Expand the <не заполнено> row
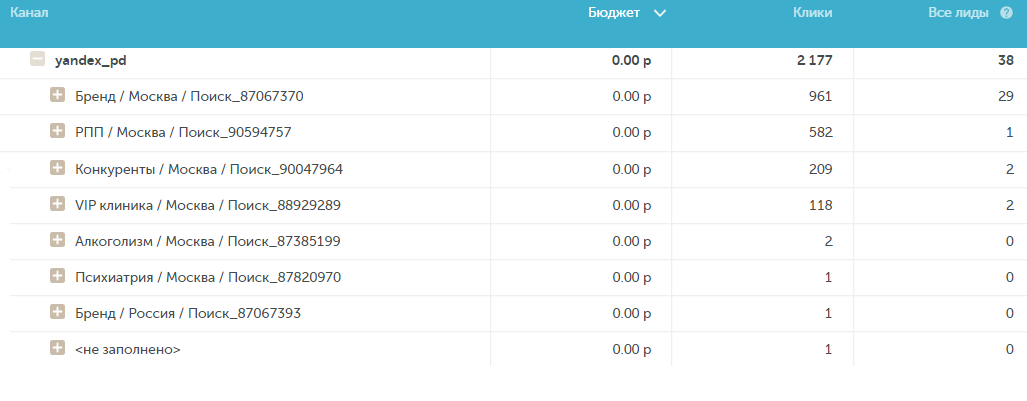Viewport: 1027px width, 401px height. 58,349
